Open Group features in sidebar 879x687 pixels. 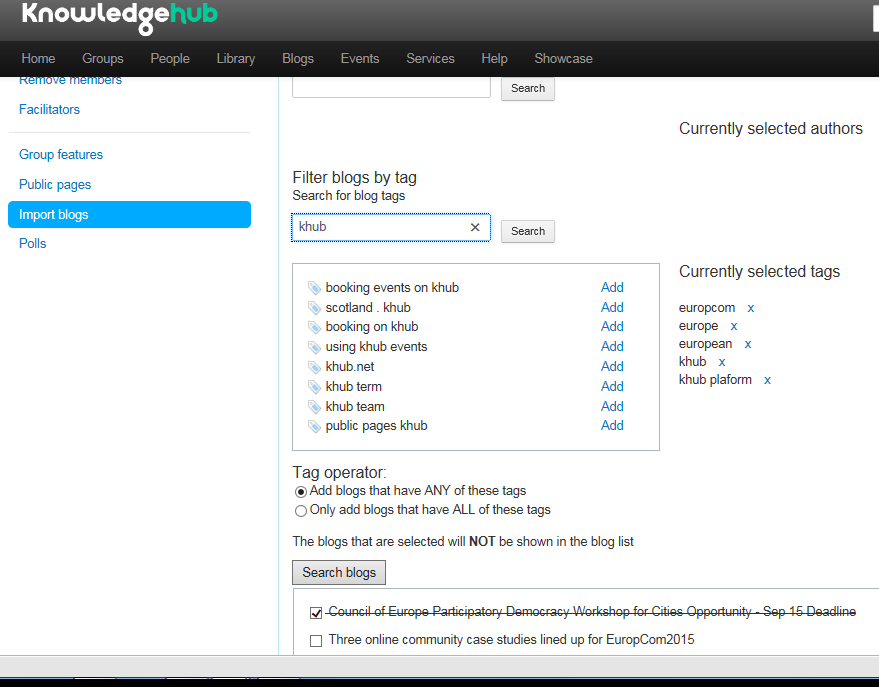coord(61,154)
